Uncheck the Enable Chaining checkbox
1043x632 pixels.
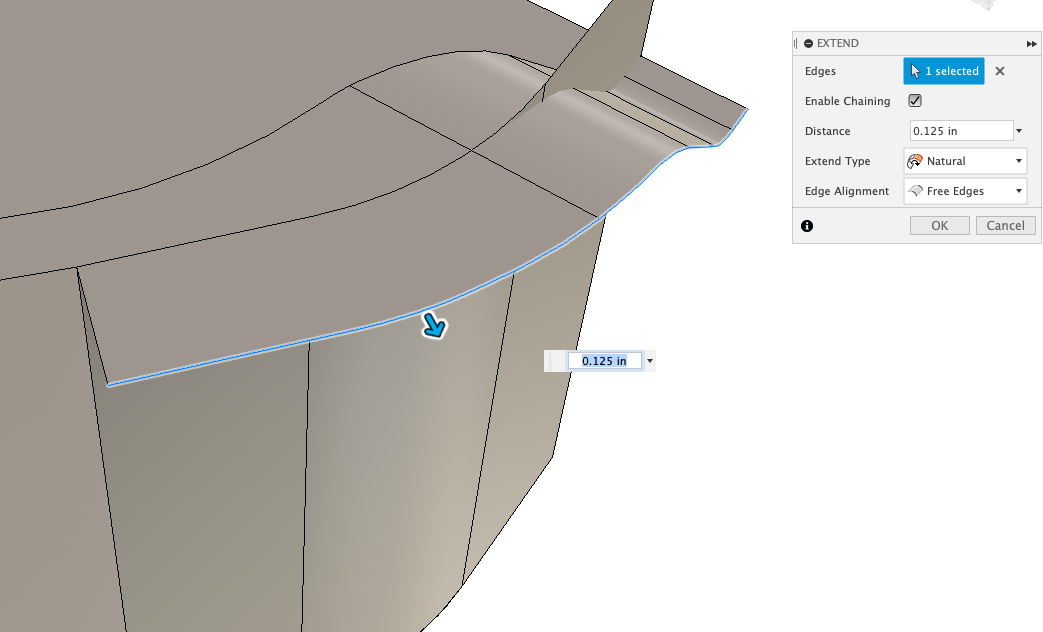click(915, 100)
